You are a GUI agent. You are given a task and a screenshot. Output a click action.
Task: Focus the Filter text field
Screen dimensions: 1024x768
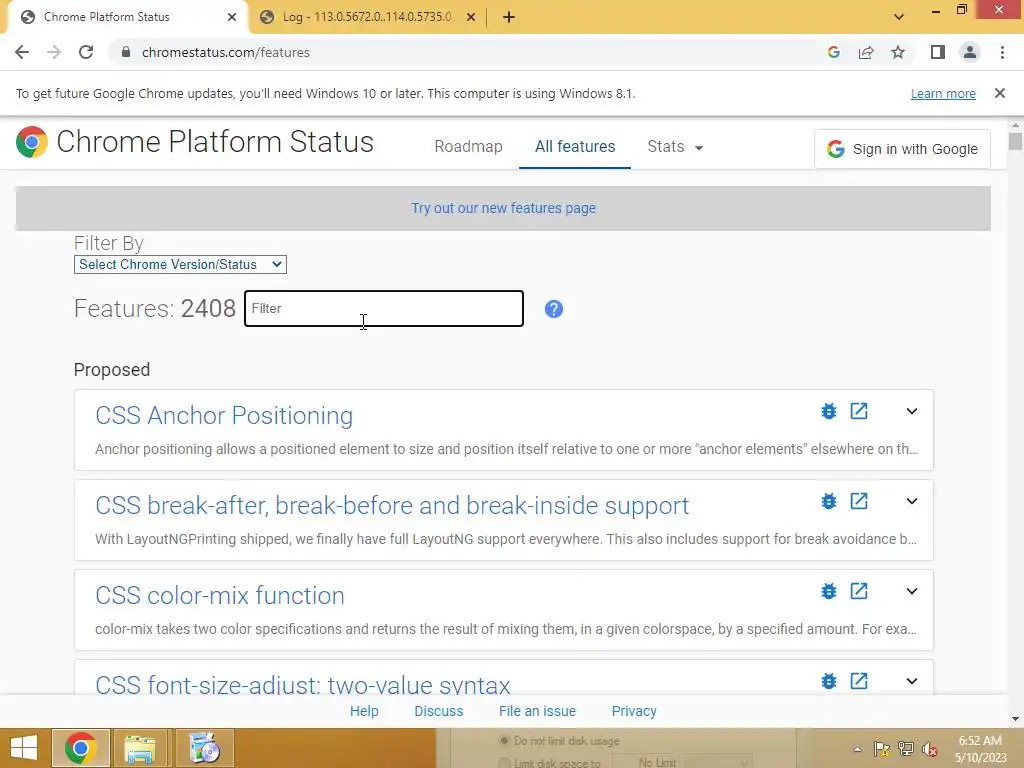coord(384,308)
